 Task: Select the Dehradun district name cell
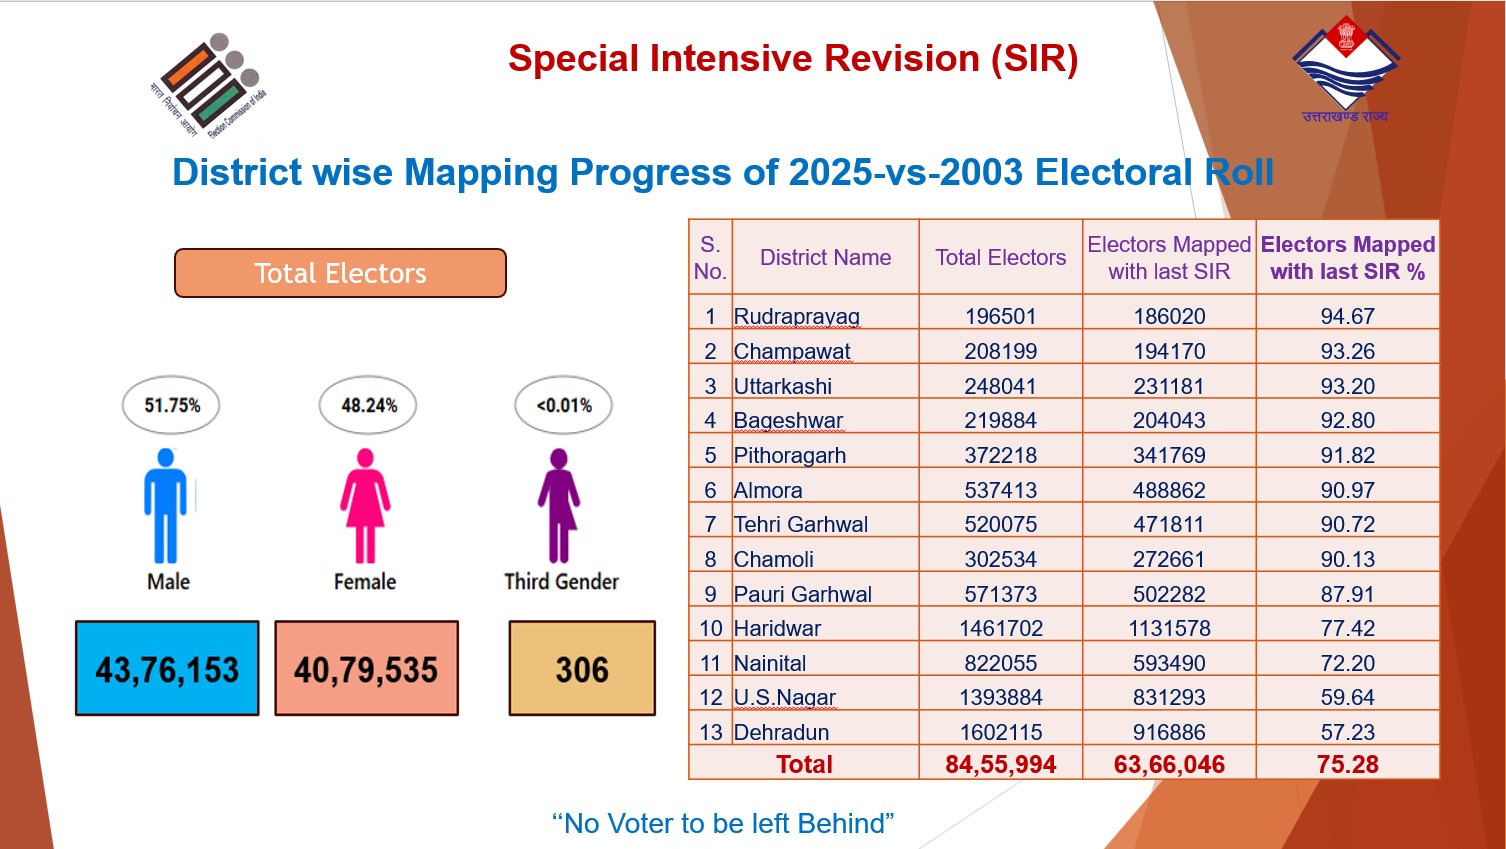781,732
